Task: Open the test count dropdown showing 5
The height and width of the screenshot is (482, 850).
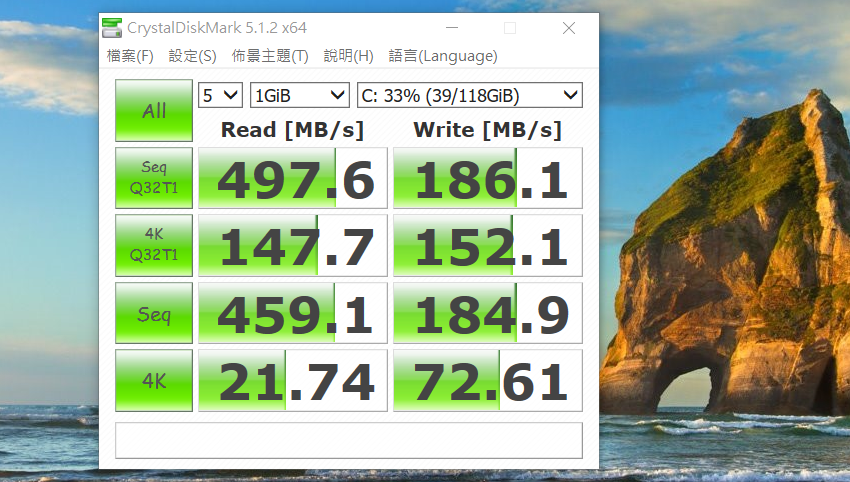Action: (220, 95)
